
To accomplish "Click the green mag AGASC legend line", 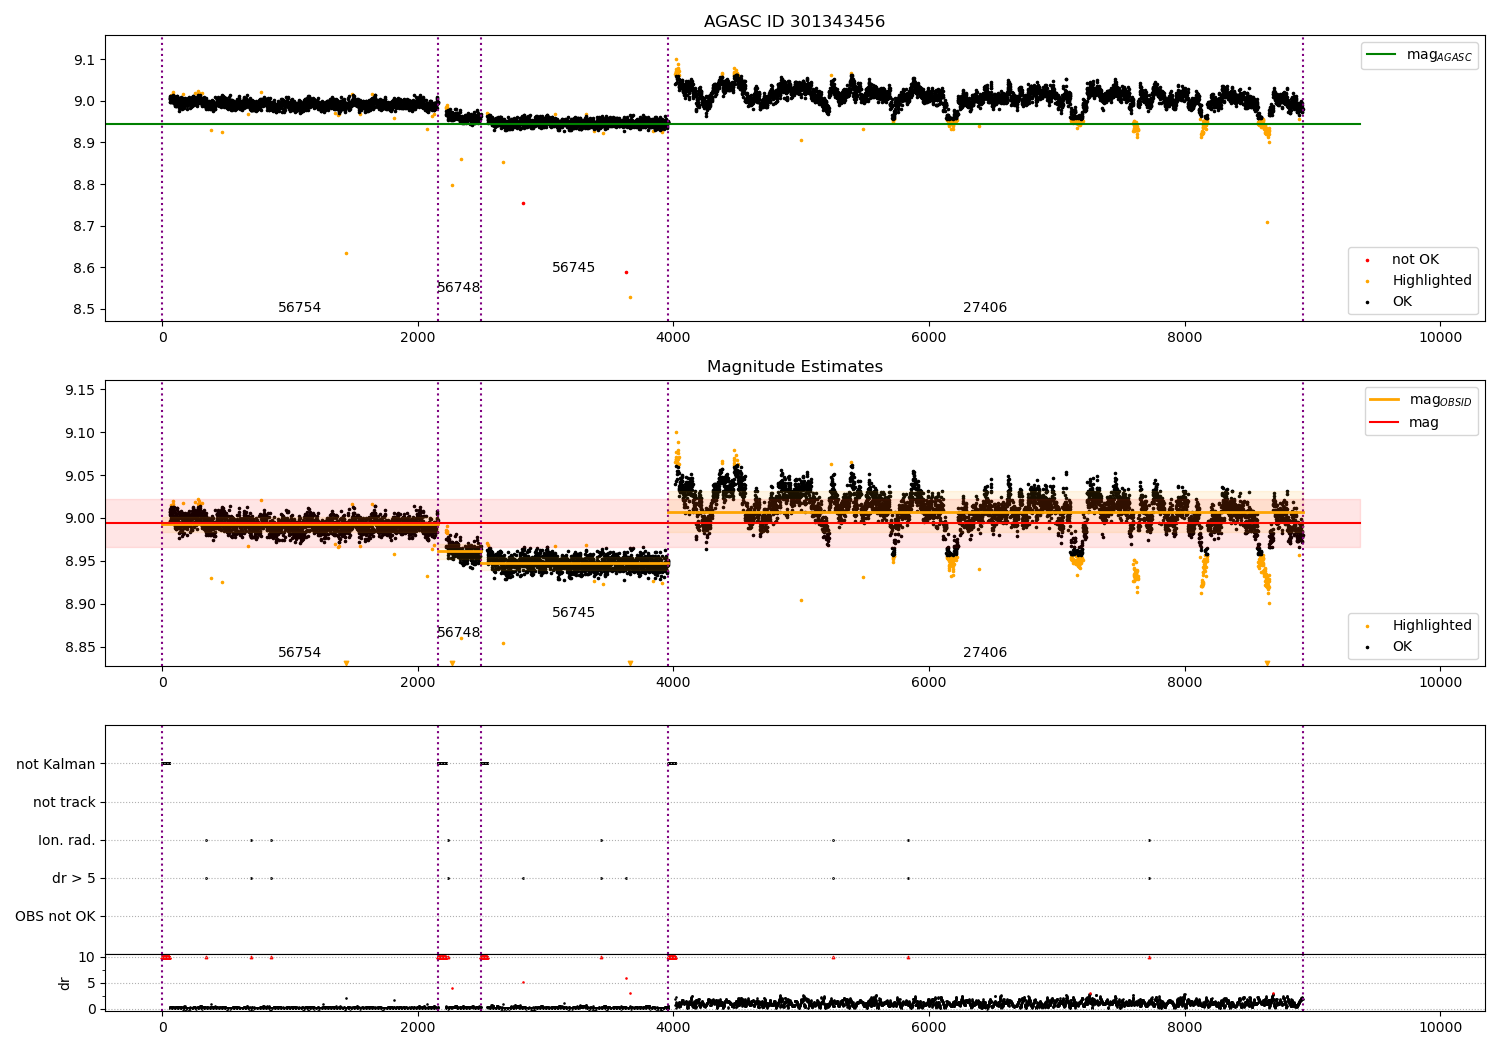I will coord(1382,55).
